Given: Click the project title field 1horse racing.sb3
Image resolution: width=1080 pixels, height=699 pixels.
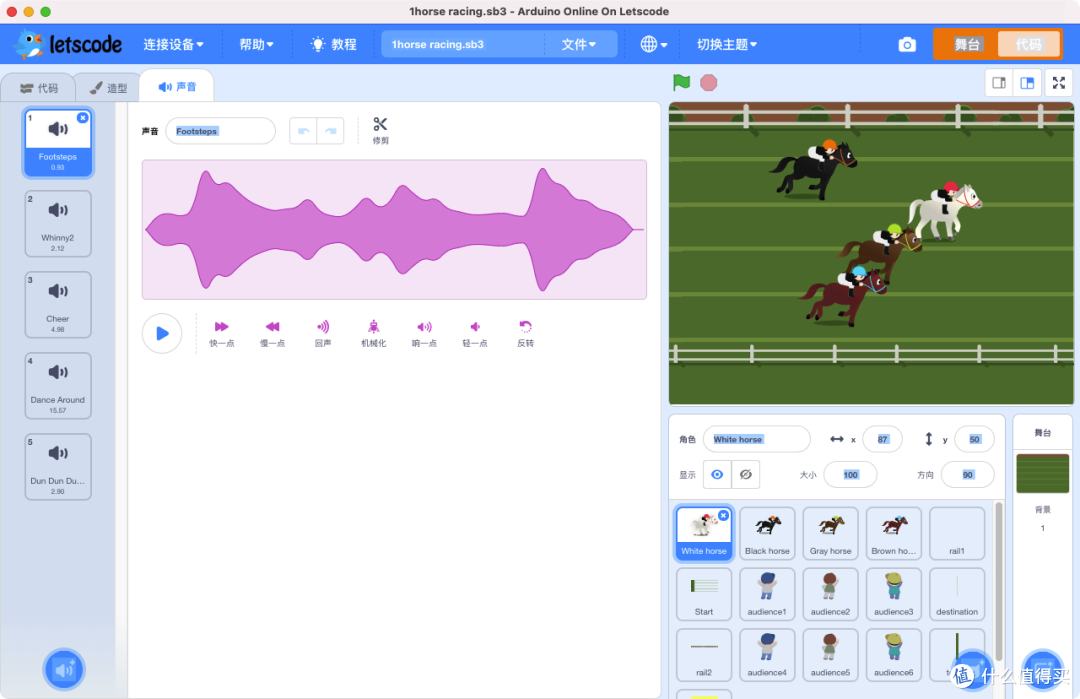Looking at the screenshot, I should 463,45.
